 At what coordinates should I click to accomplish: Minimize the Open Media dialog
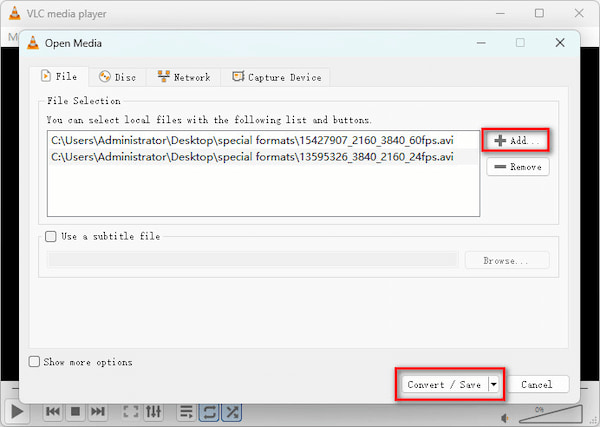[x=481, y=43]
